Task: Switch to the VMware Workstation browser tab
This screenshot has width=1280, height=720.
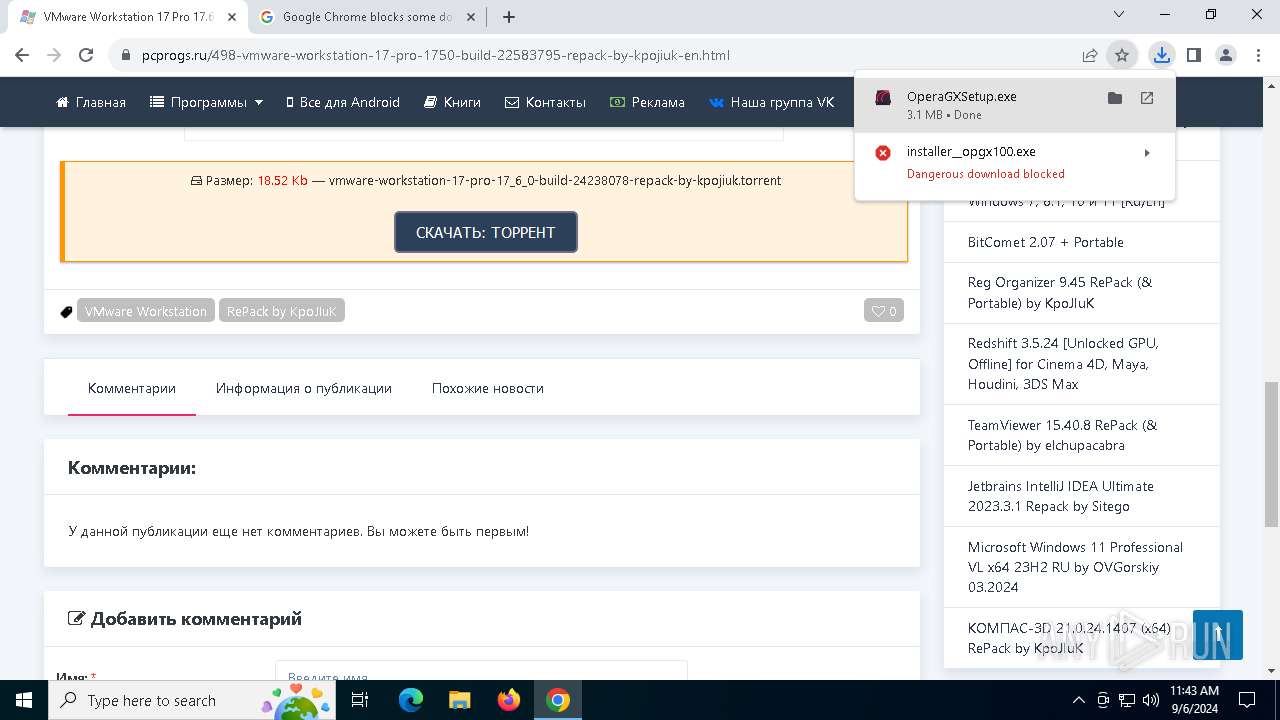Action: (127, 17)
